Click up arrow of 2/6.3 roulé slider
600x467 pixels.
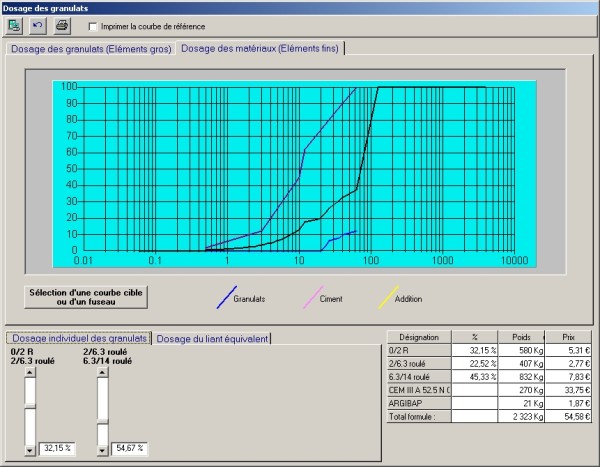coord(101,373)
